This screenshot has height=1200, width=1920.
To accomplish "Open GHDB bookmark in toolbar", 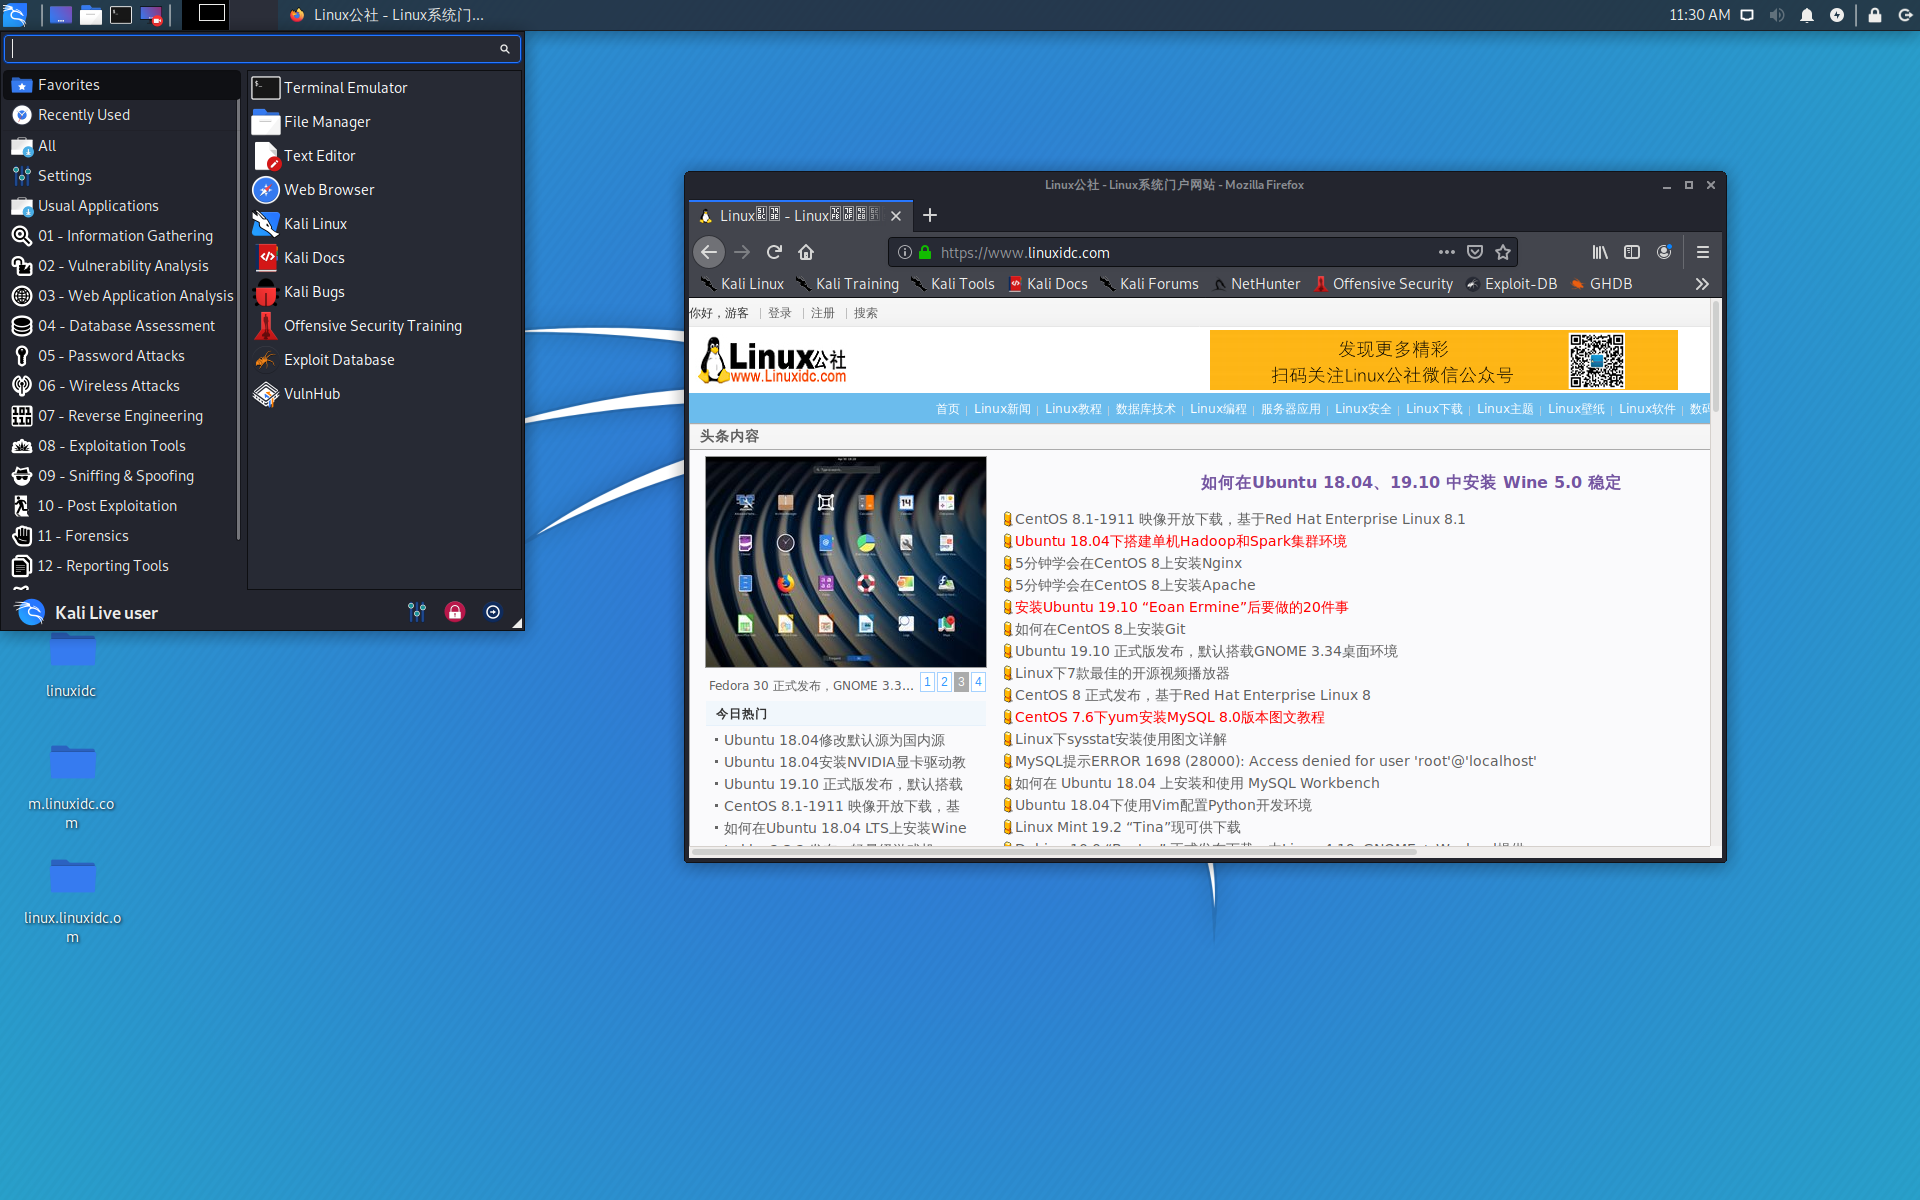I will 1601,284.
